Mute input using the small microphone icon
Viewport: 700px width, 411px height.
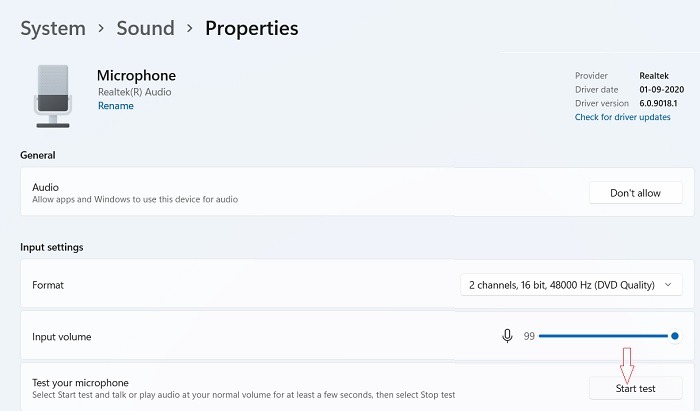click(508, 336)
